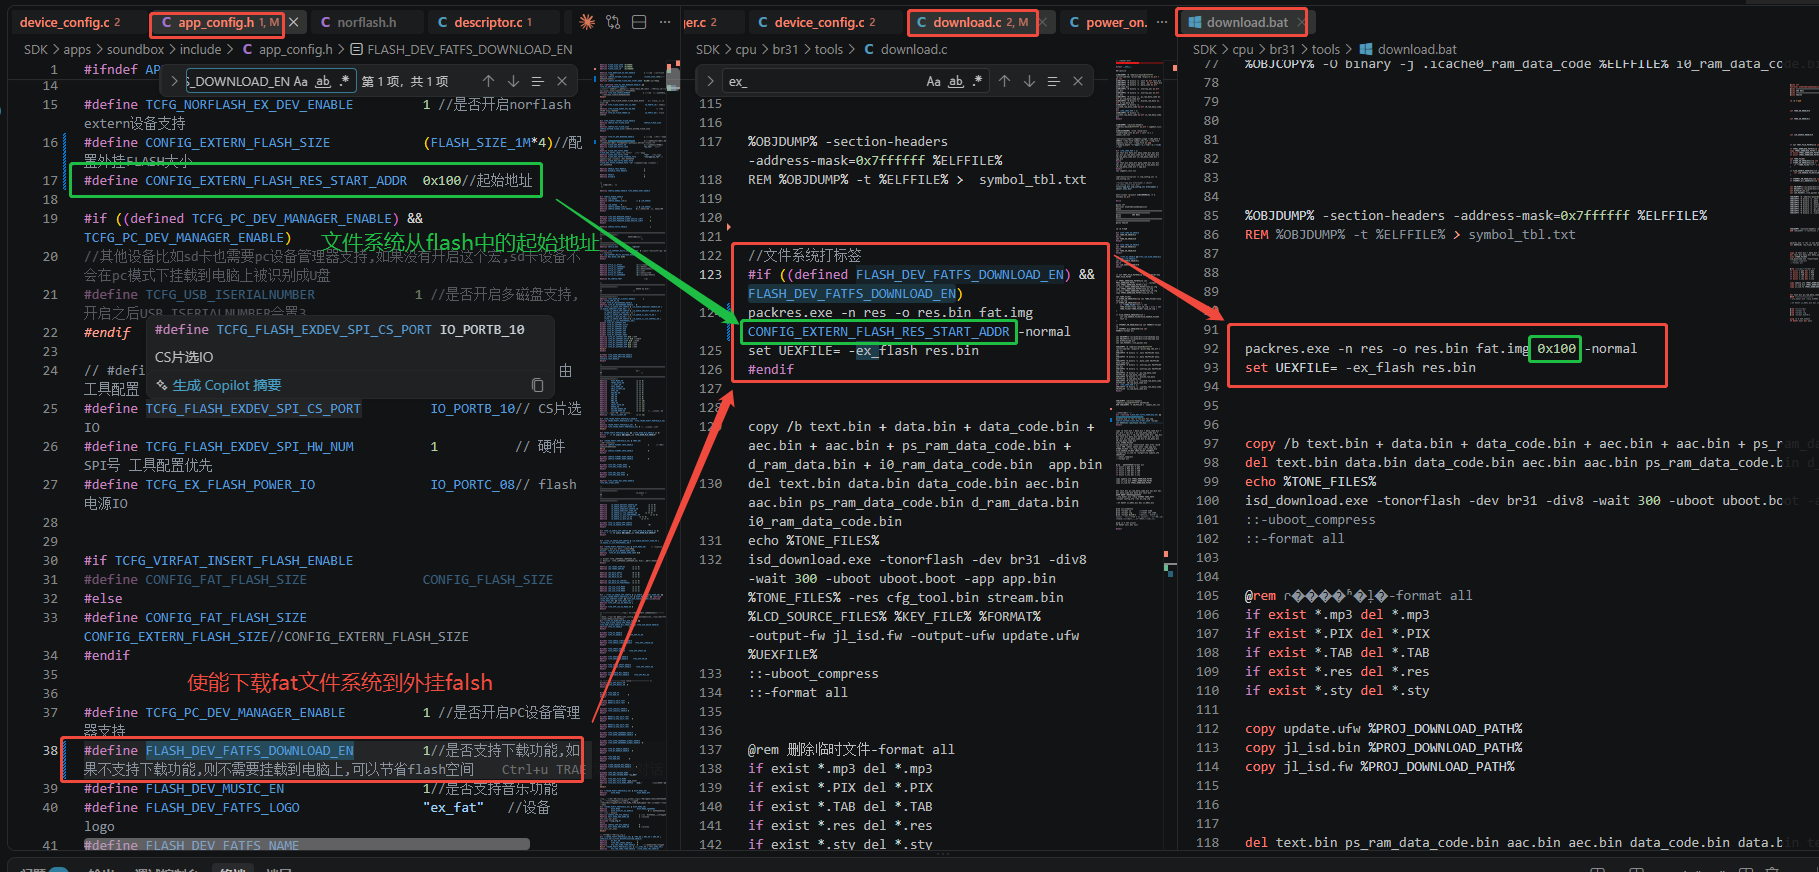
Task: Open 'br31' breadcrumb in middle editor
Action: [x=785, y=49]
